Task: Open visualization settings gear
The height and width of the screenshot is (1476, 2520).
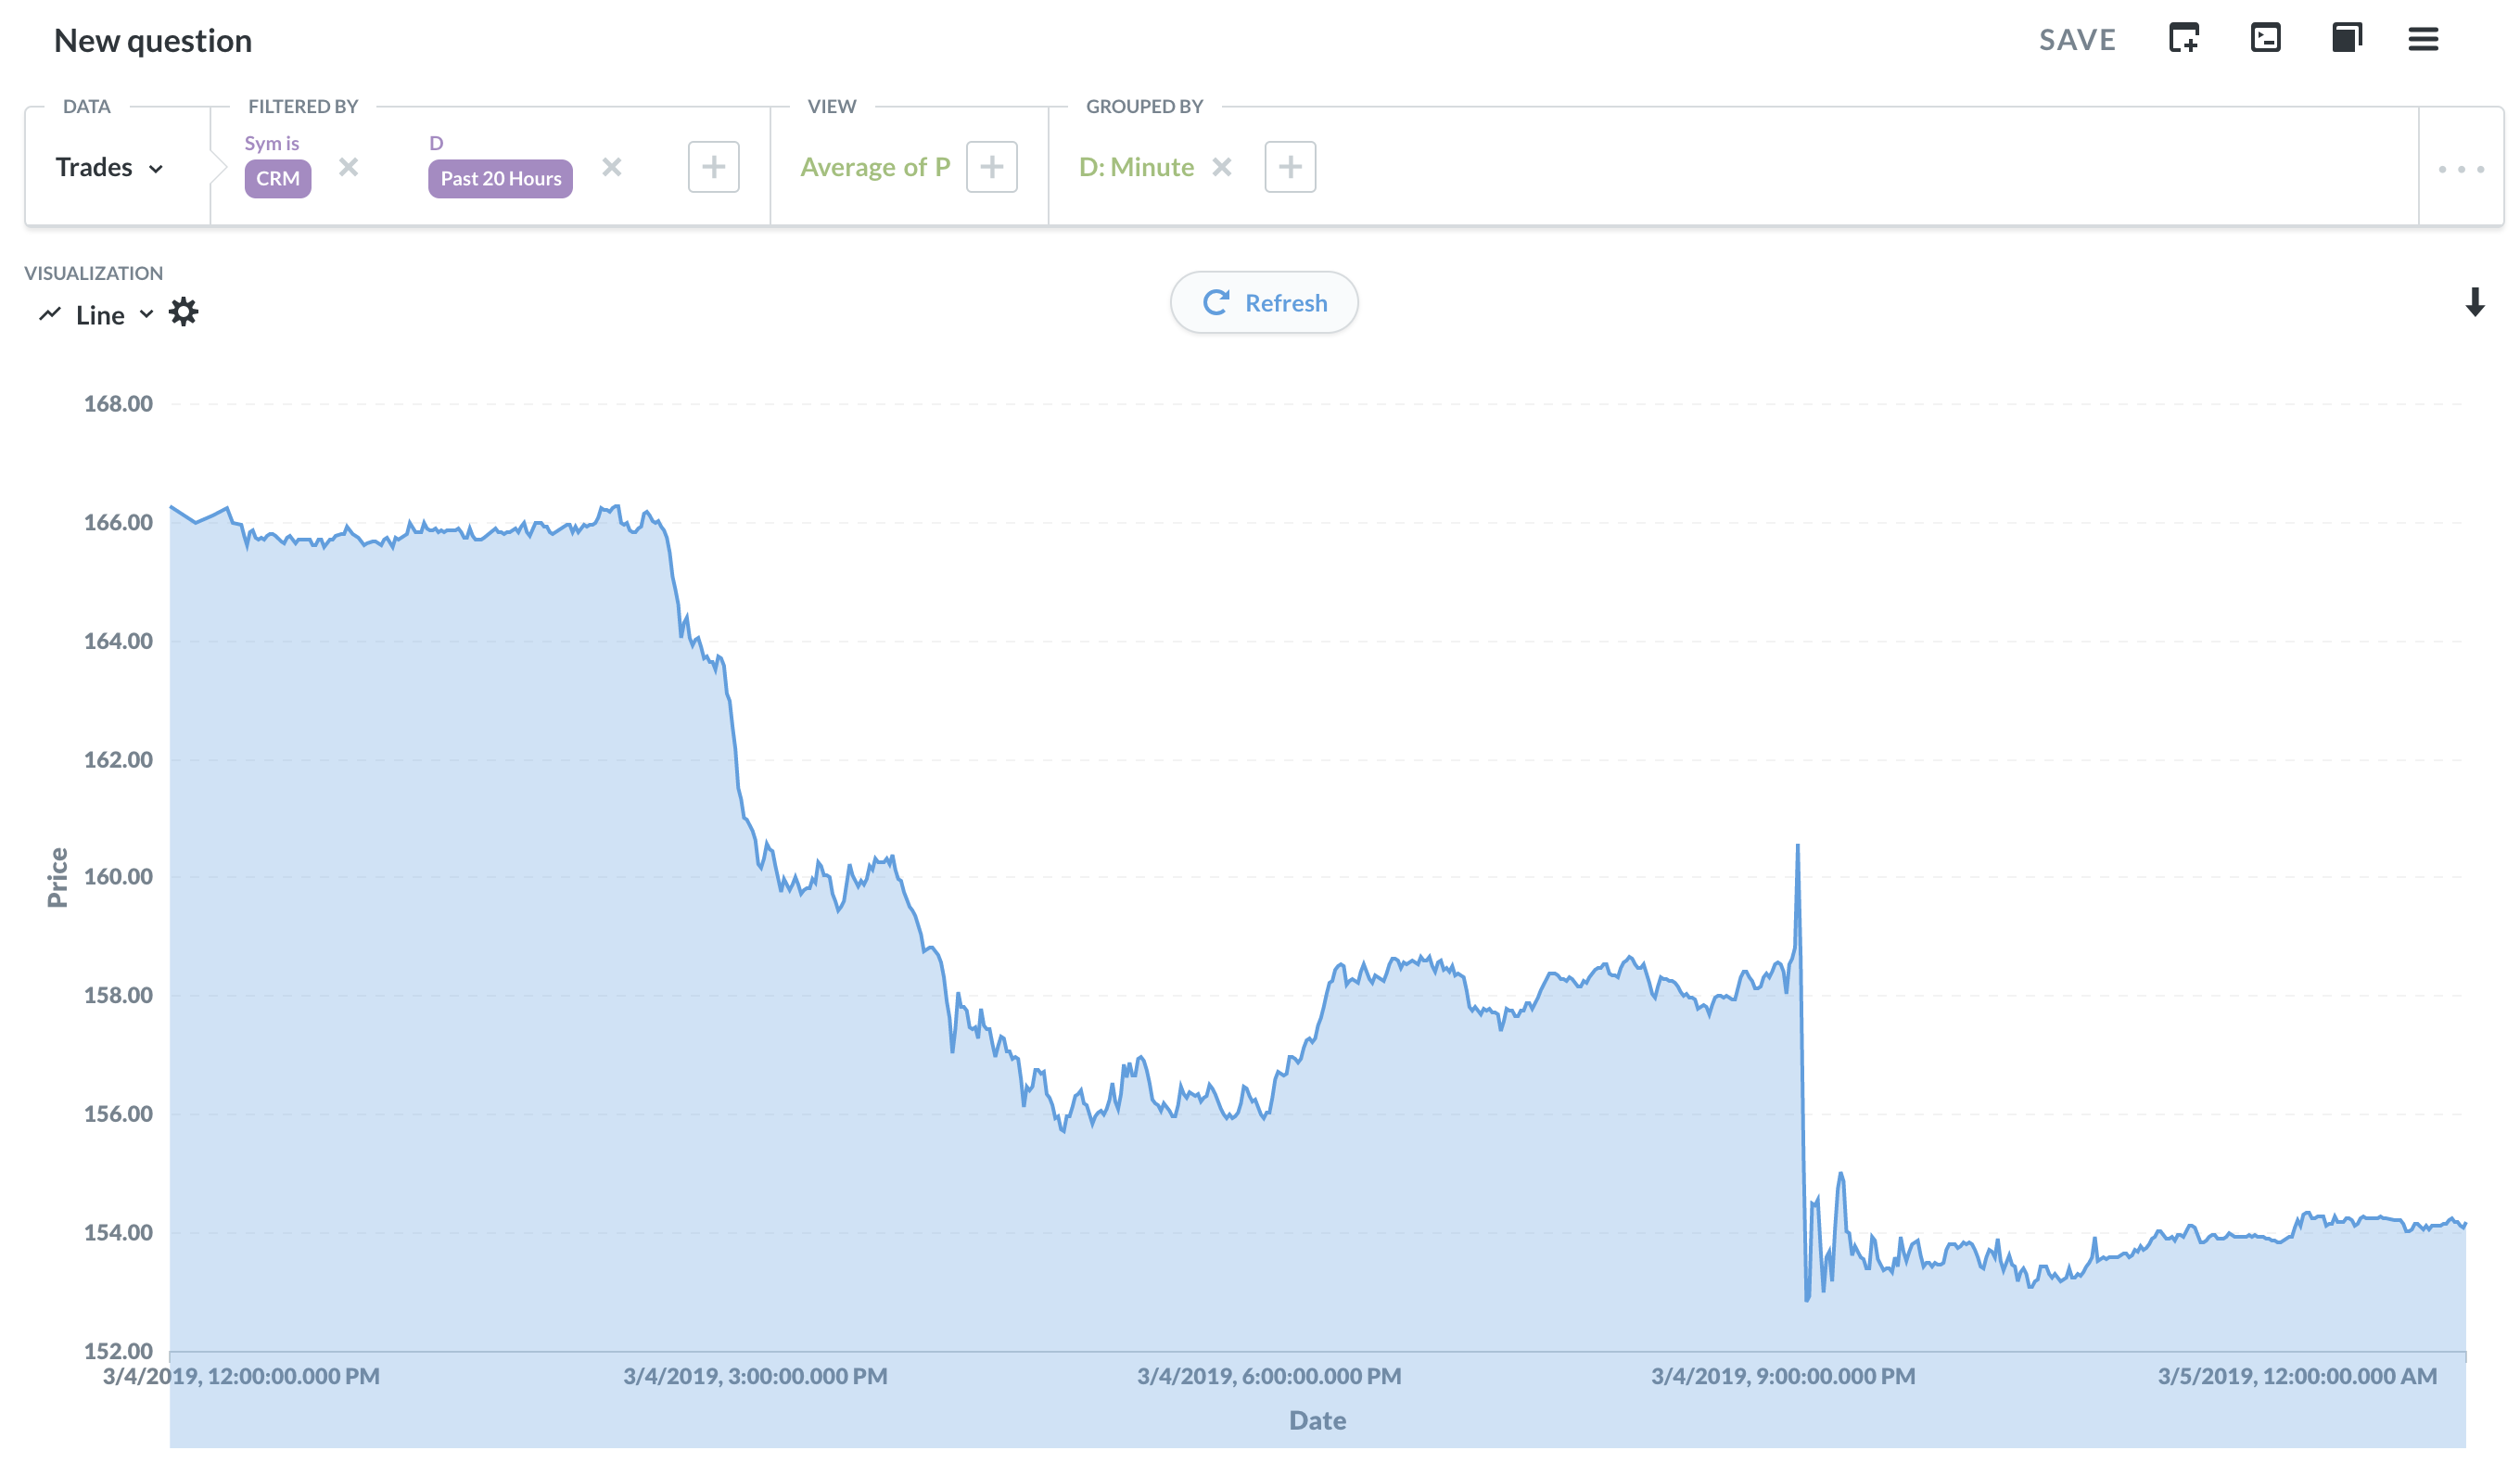Action: click(184, 312)
